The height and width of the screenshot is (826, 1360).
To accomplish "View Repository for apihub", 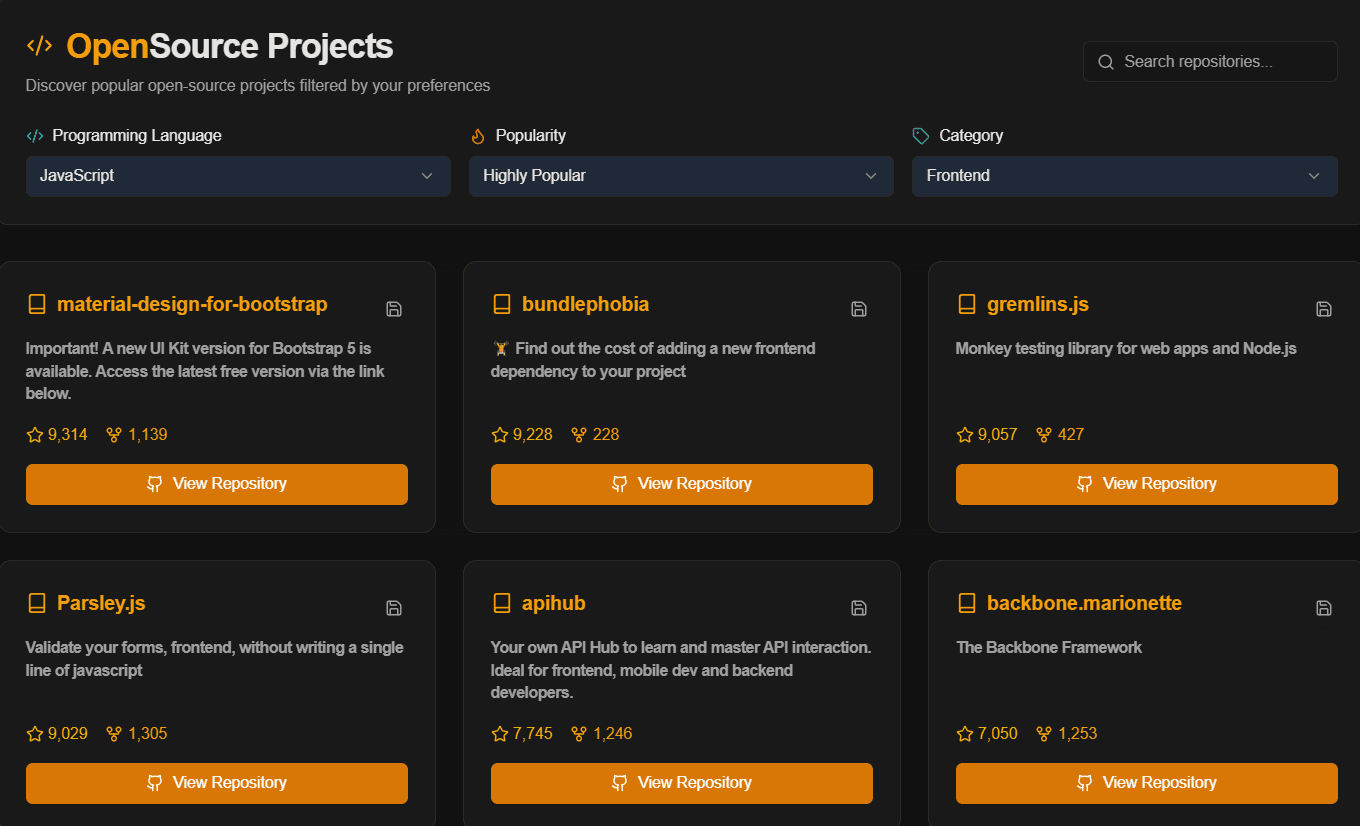I will pyautogui.click(x=682, y=783).
